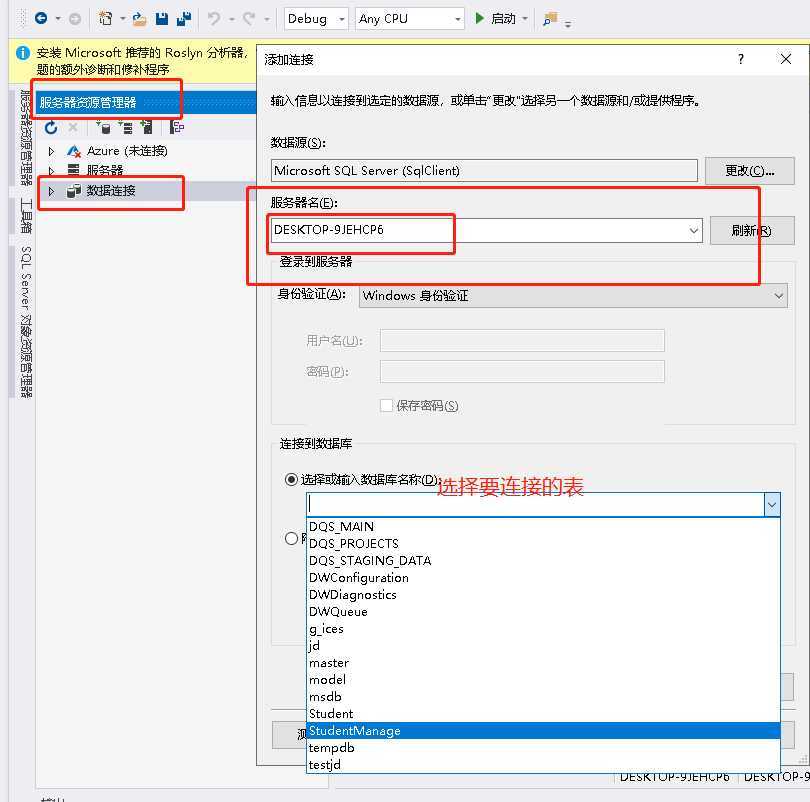Screen dimensions: 810x802
Task: Click the Connect to Database icon
Action: pos(103,127)
